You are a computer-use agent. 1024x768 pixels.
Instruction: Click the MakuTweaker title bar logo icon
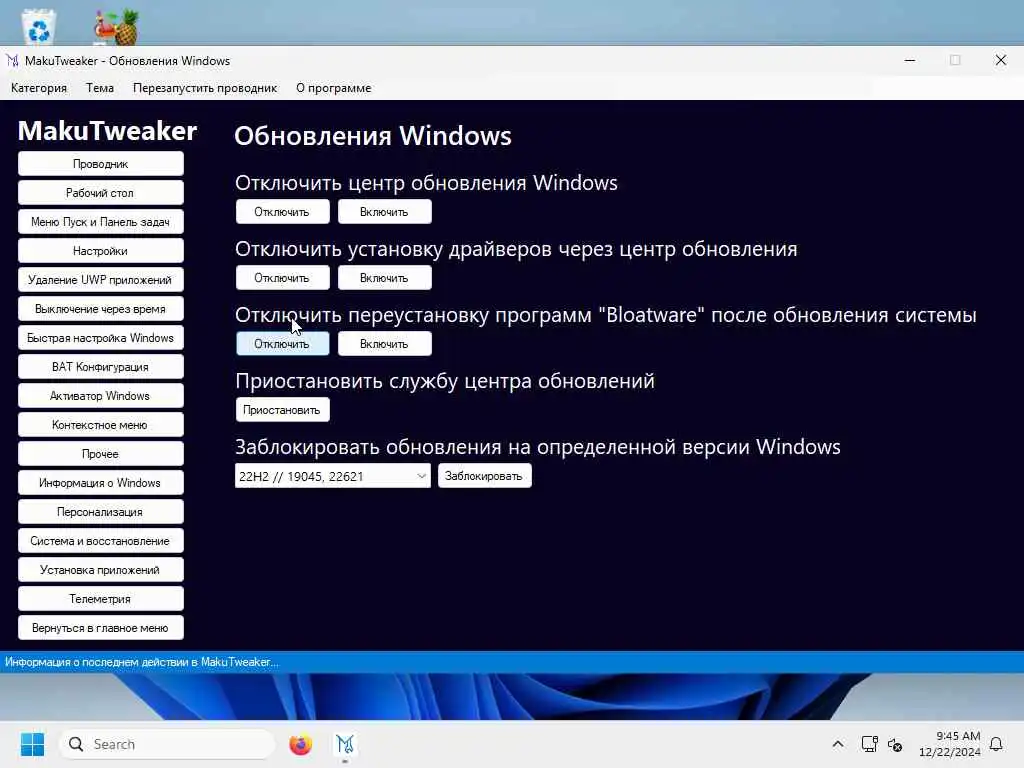click(x=12, y=61)
